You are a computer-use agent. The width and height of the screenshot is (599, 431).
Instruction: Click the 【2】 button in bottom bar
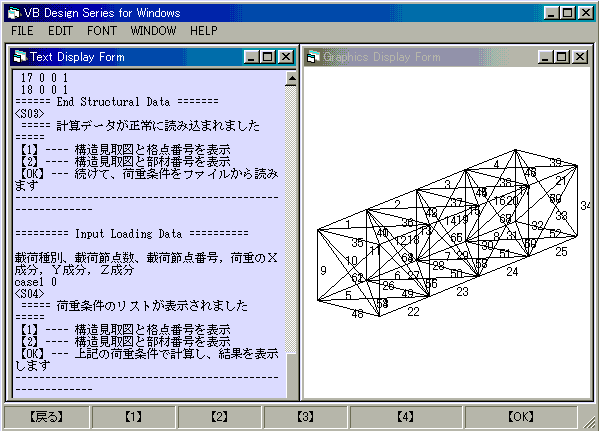219,417
